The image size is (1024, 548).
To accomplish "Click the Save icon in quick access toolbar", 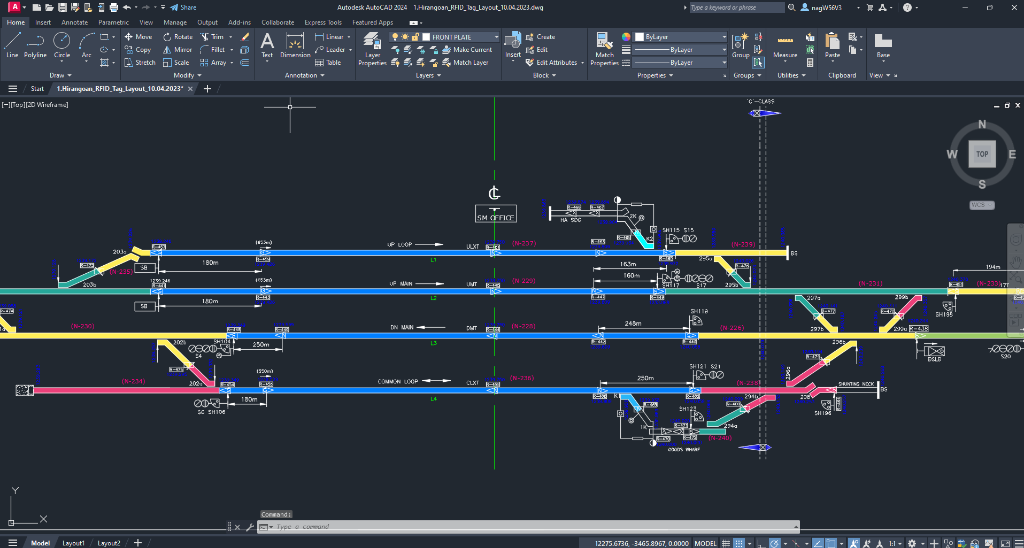I will pyautogui.click(x=62, y=7).
